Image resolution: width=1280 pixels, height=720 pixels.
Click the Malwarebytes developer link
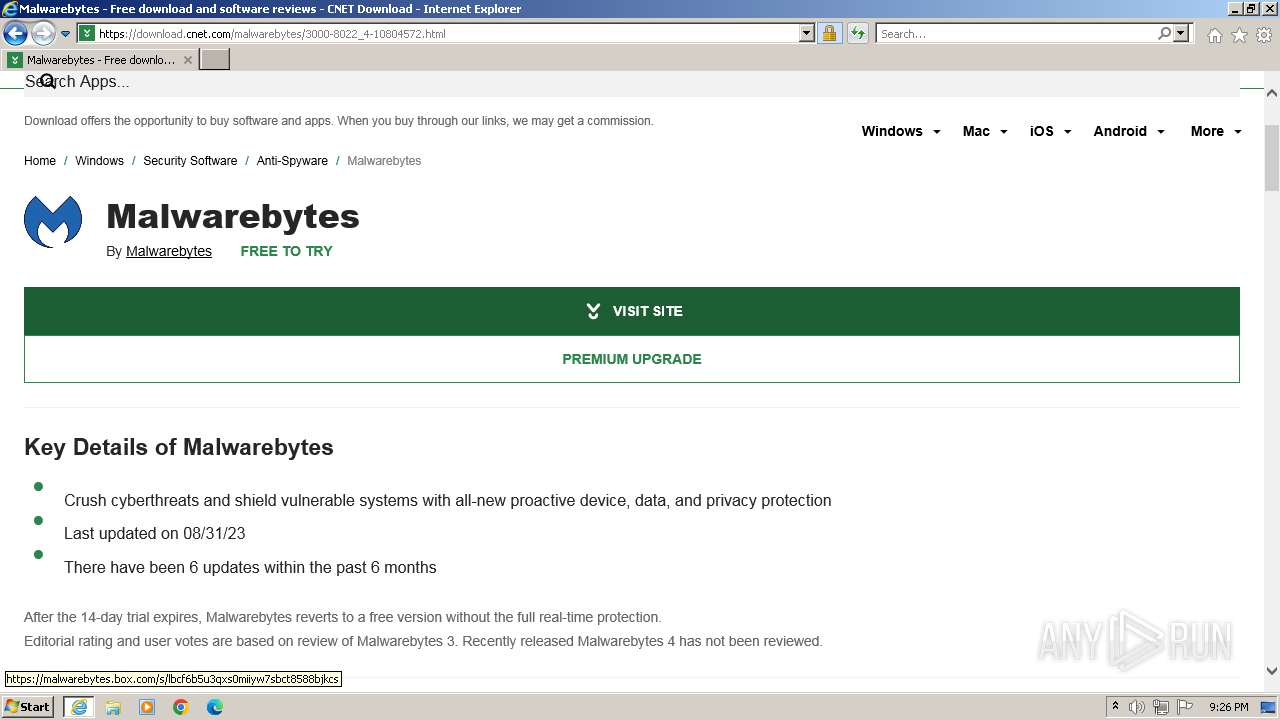point(169,251)
